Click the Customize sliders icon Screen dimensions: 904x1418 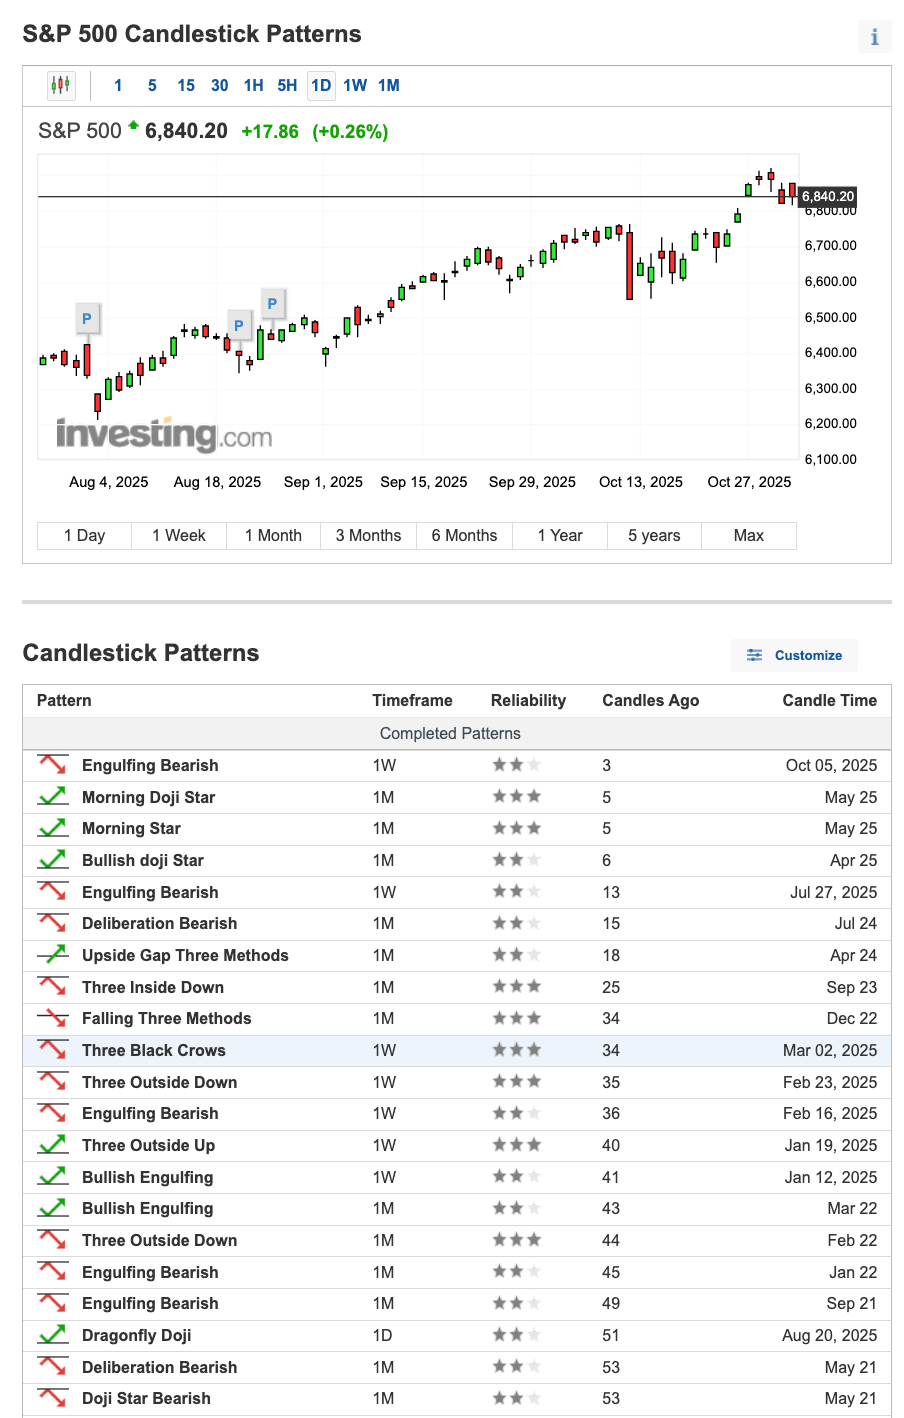pos(755,655)
